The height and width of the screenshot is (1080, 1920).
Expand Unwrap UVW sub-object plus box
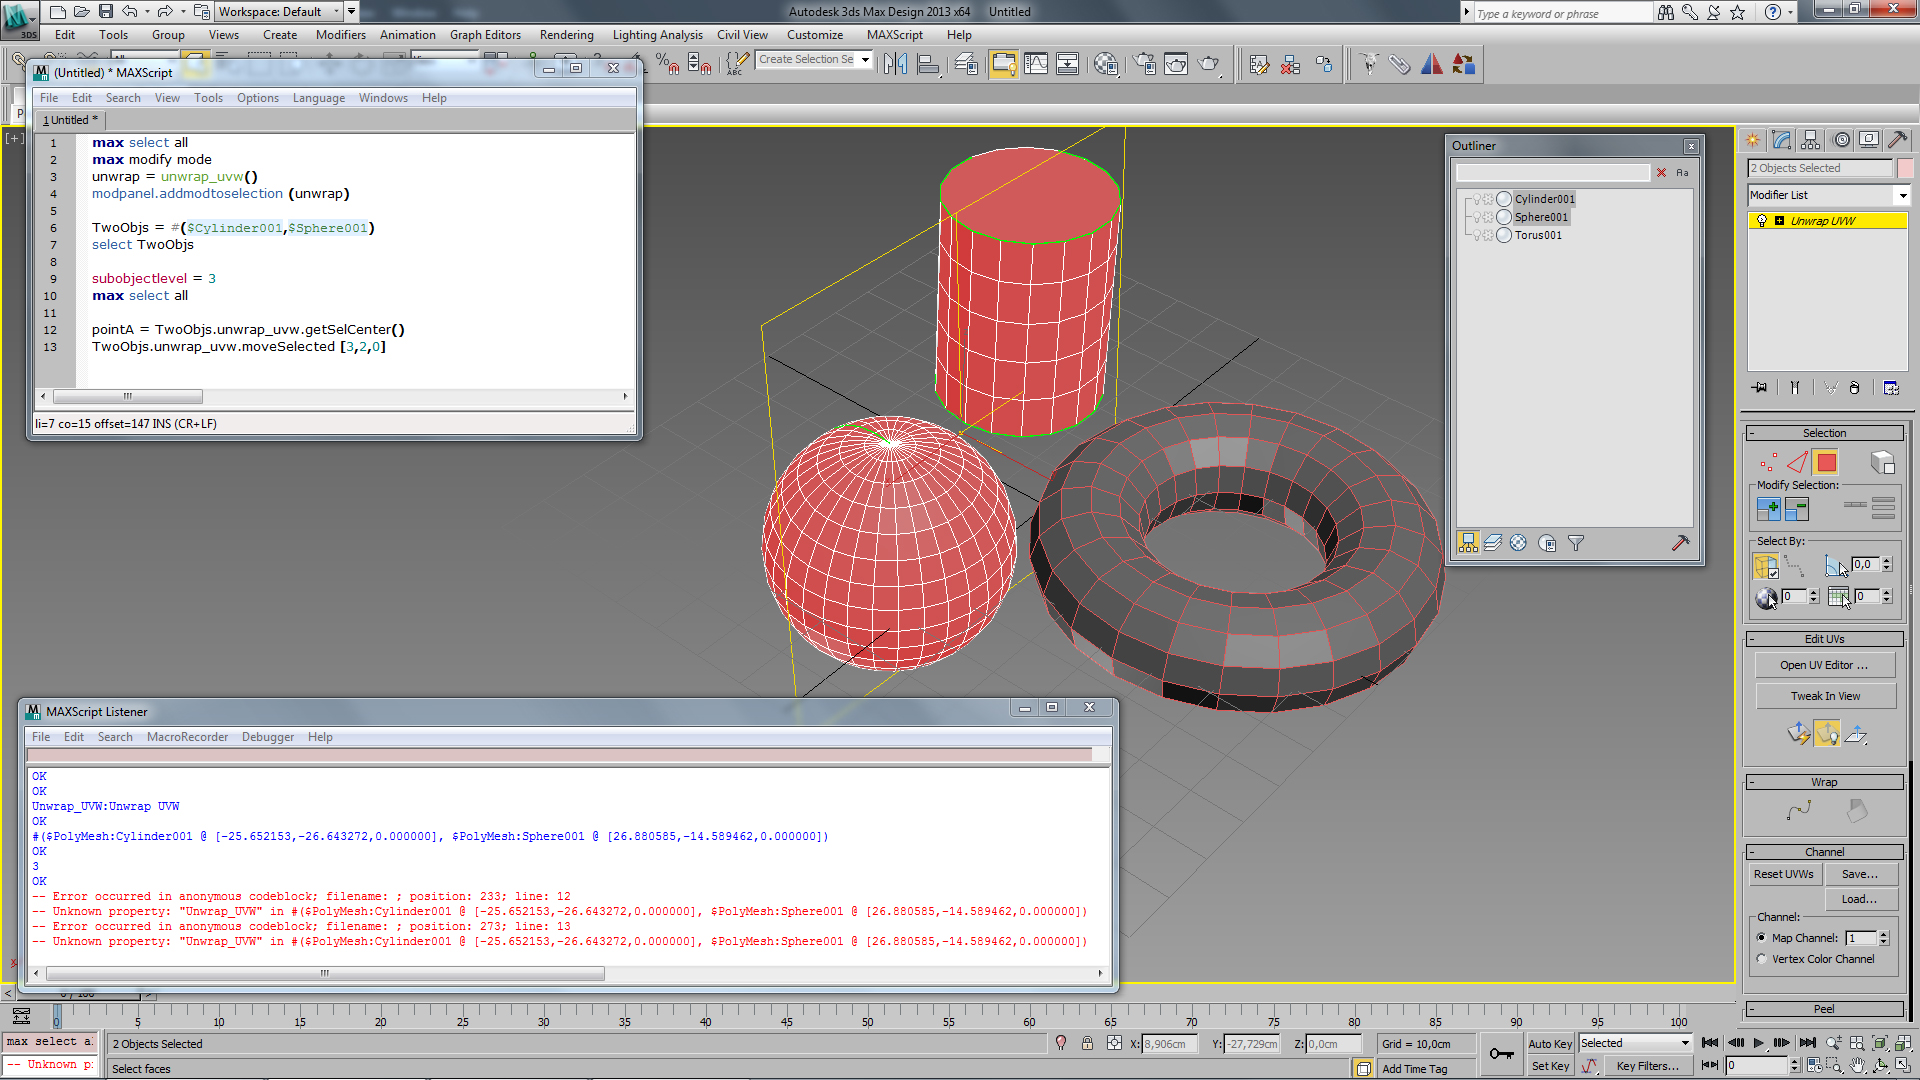(1779, 221)
